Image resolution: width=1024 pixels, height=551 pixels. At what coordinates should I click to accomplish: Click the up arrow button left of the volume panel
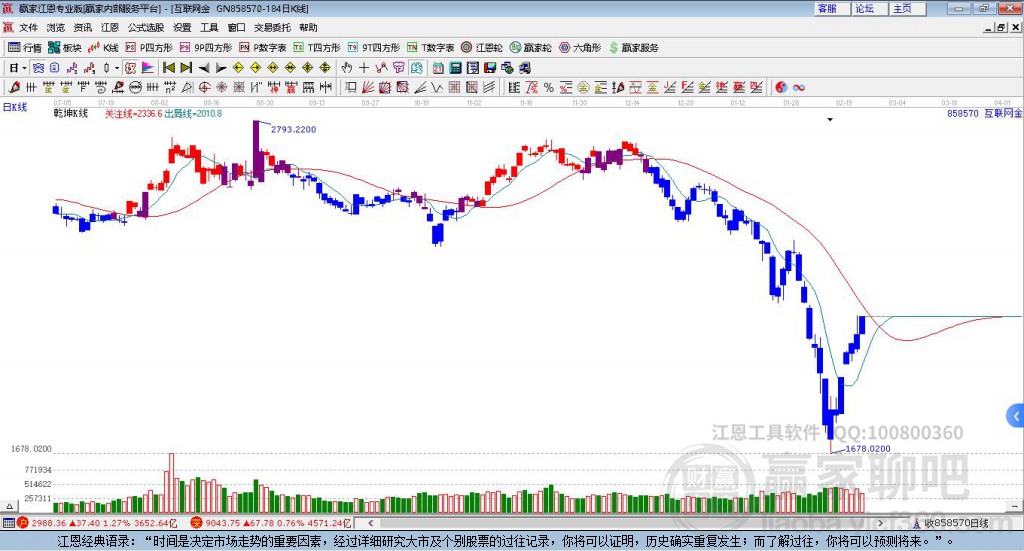pos(9,506)
